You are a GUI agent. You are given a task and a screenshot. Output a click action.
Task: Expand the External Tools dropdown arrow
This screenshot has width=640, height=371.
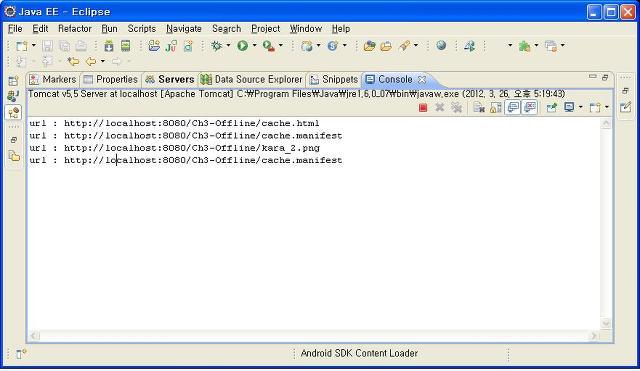[280, 46]
